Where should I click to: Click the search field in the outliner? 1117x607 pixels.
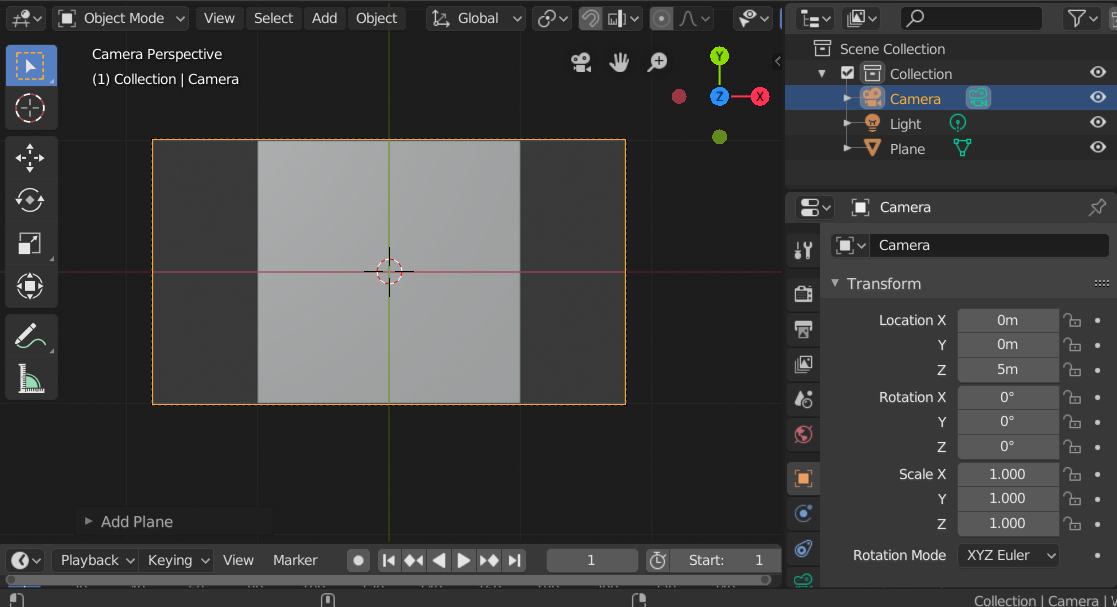970,18
